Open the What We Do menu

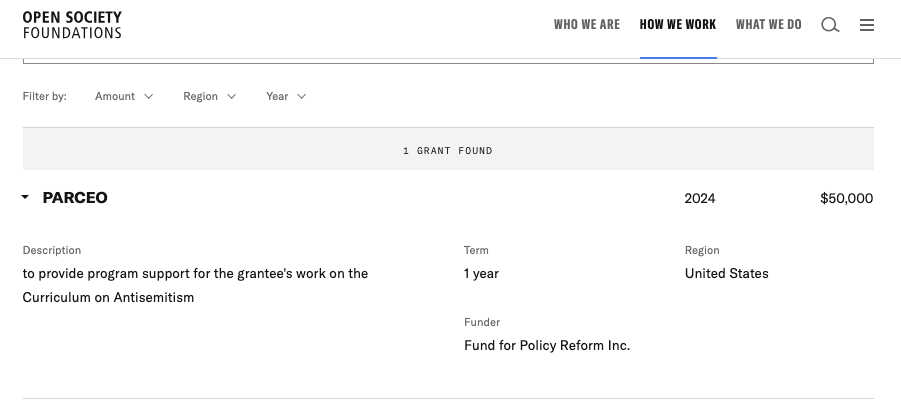tap(768, 25)
